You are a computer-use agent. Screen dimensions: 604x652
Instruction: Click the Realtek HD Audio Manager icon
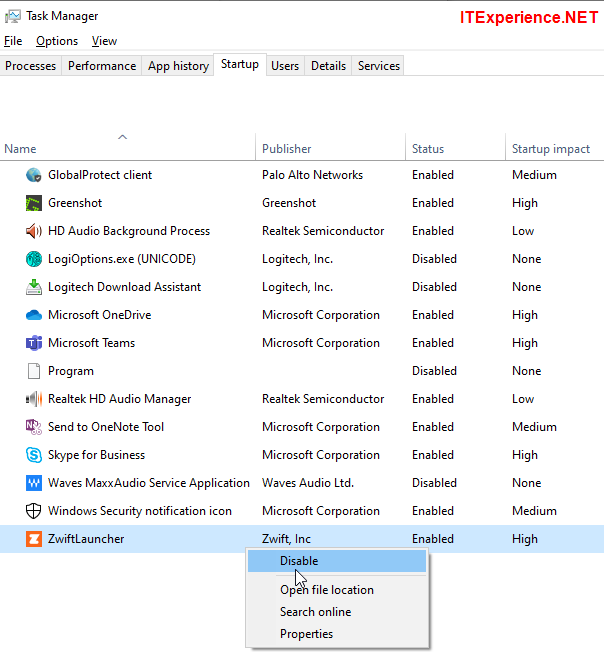pos(34,399)
